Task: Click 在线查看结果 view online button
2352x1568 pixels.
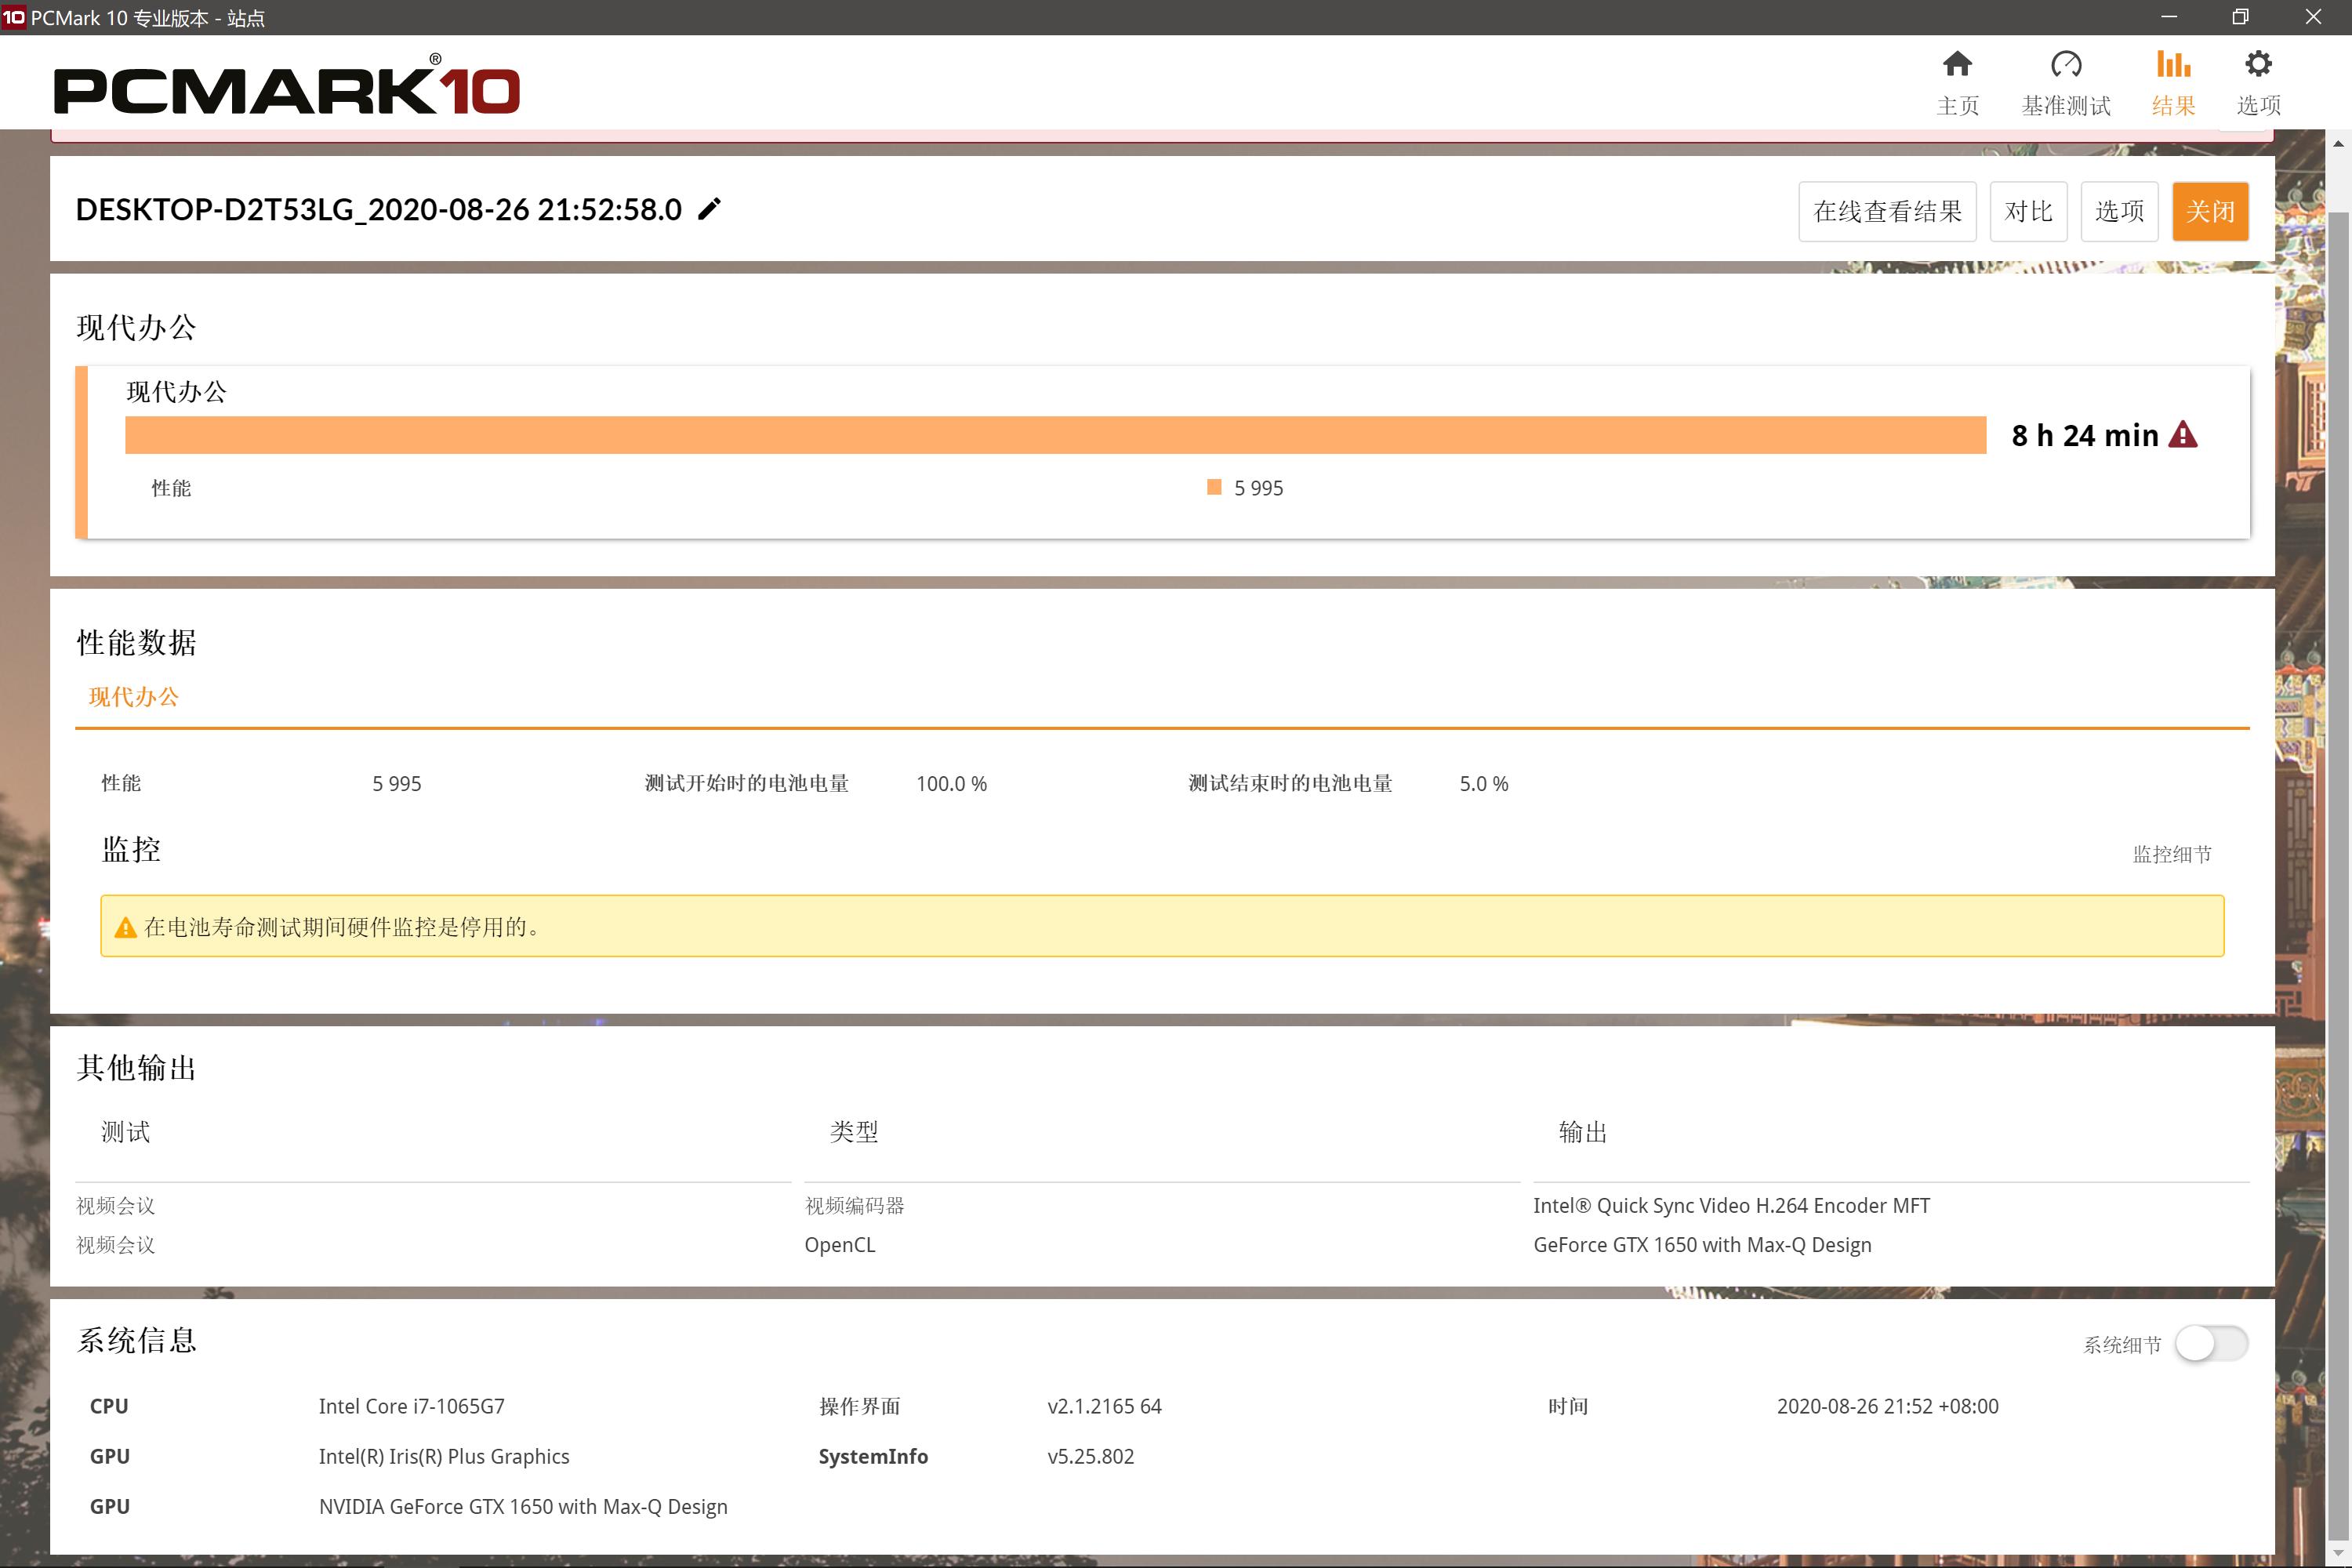Action: click(x=1887, y=211)
